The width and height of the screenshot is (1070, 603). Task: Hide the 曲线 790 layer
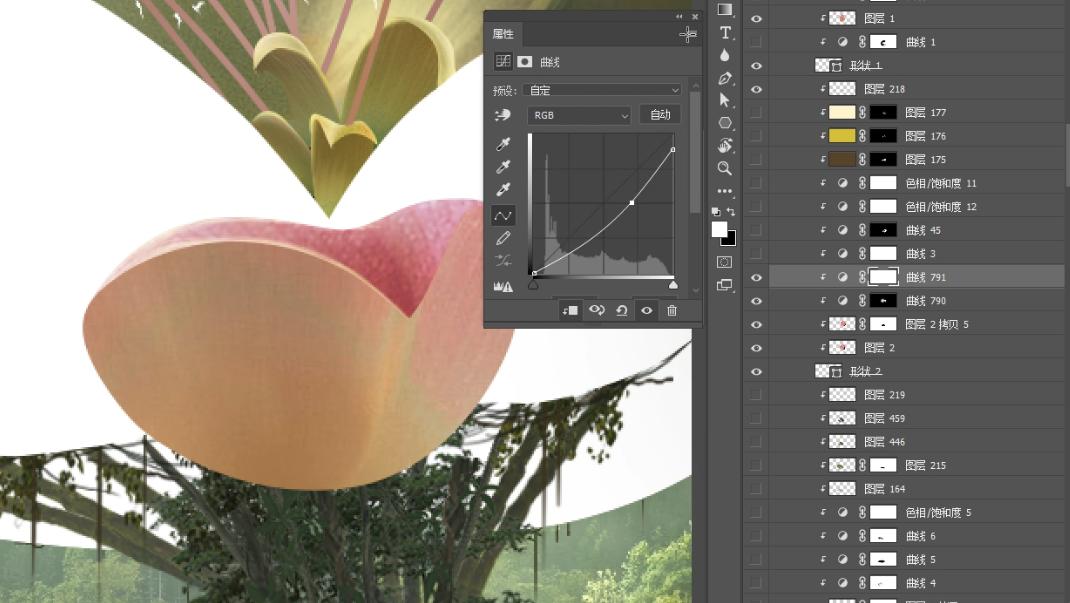click(756, 301)
